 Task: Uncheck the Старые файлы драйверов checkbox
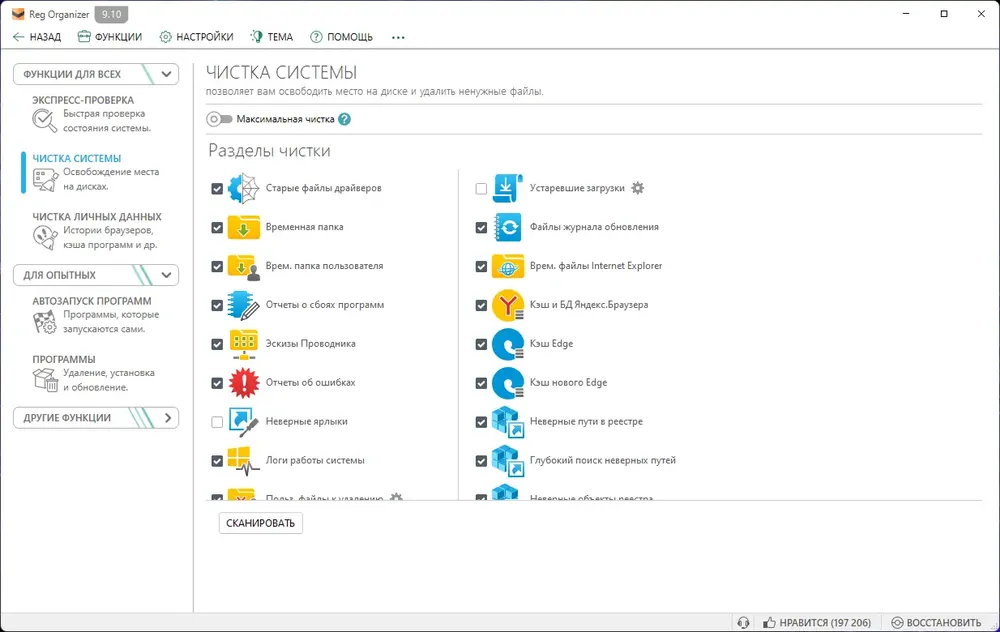[217, 189]
